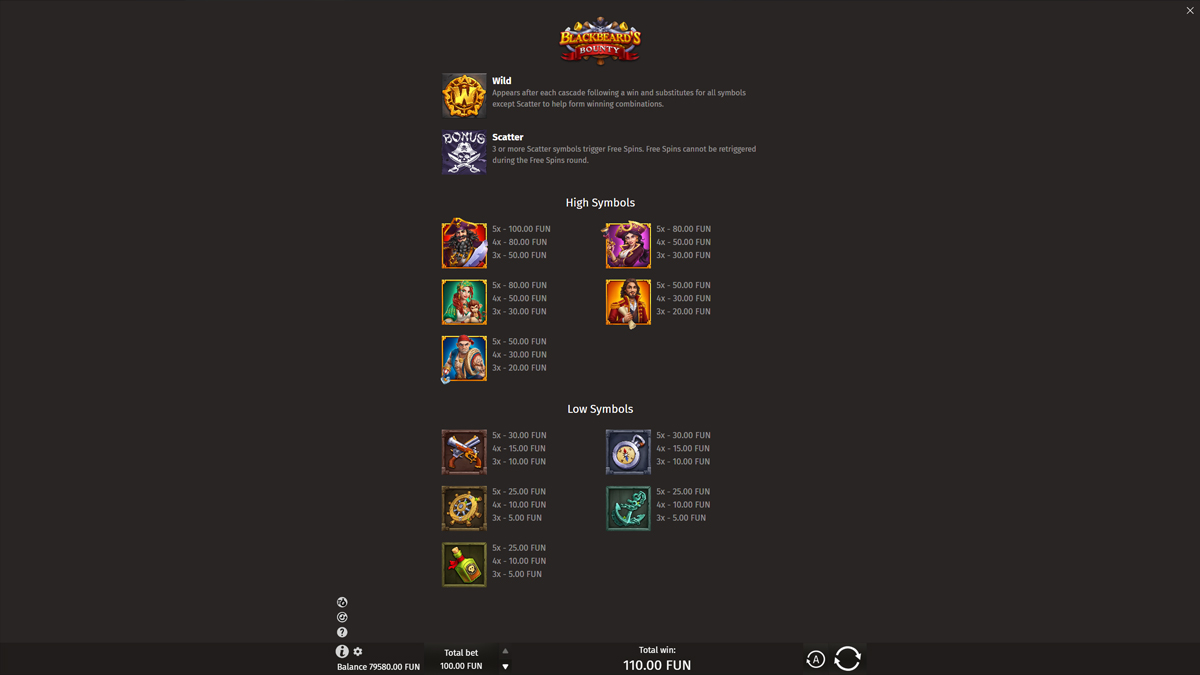Click the second round icon above help

coord(342,617)
